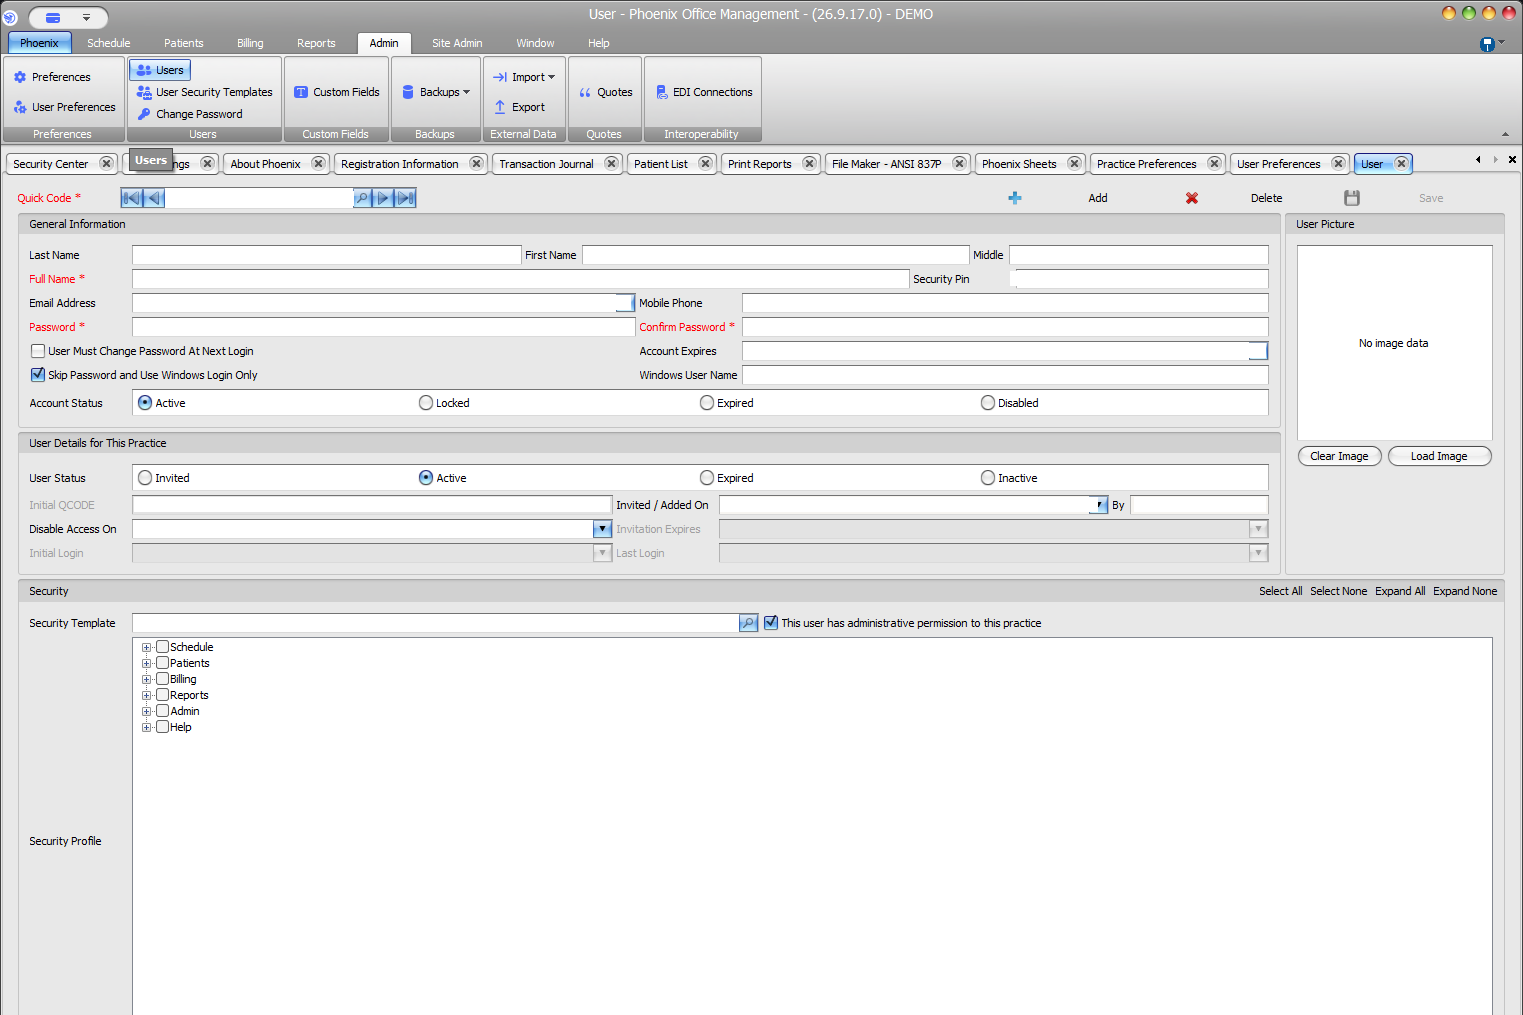The width and height of the screenshot is (1523, 1015).
Task: Click the Email Address field
Action: tap(383, 303)
